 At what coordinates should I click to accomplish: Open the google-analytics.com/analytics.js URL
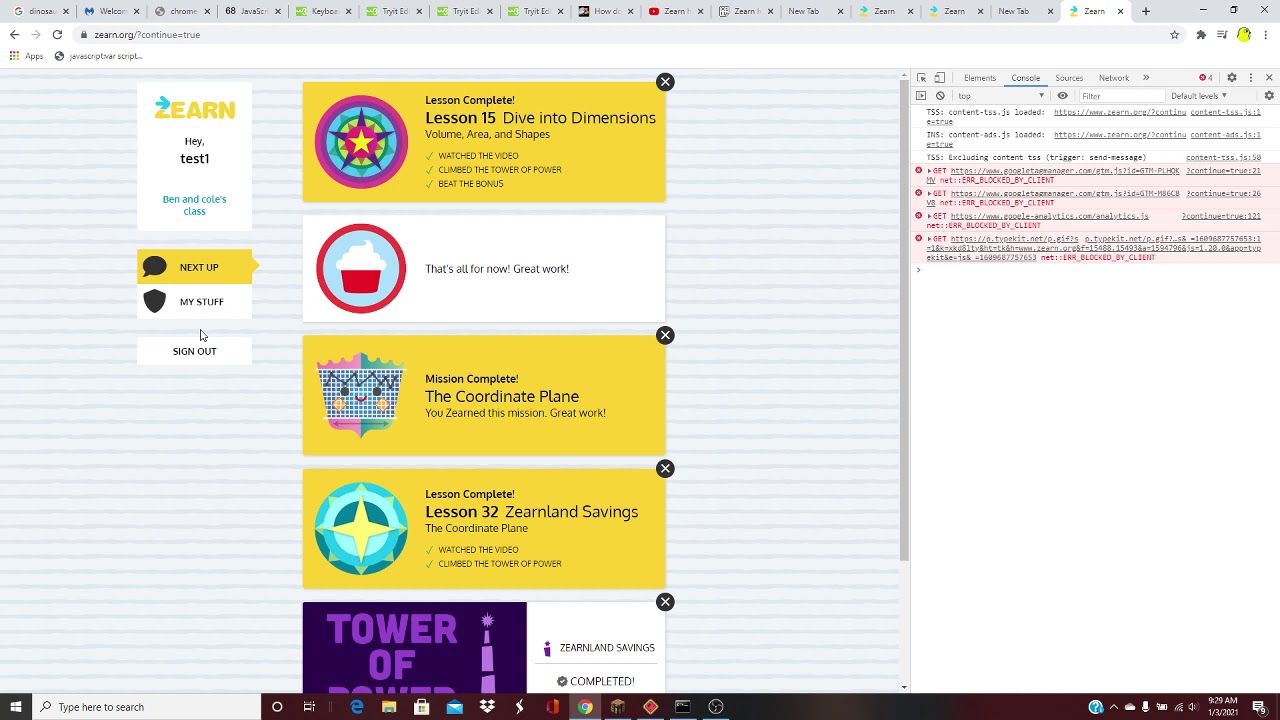pyautogui.click(x=1049, y=216)
